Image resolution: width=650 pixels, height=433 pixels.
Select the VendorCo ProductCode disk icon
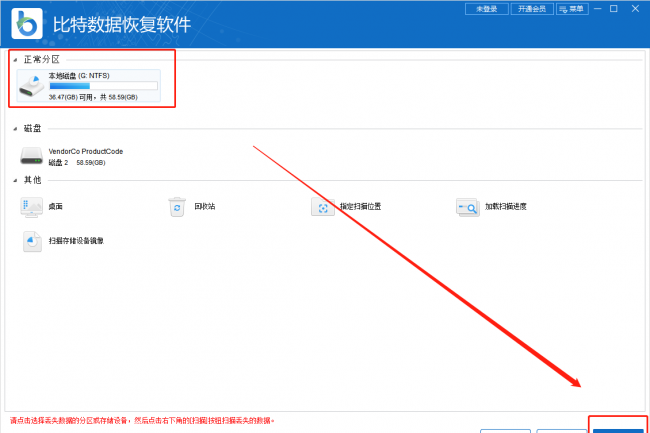pos(32,156)
